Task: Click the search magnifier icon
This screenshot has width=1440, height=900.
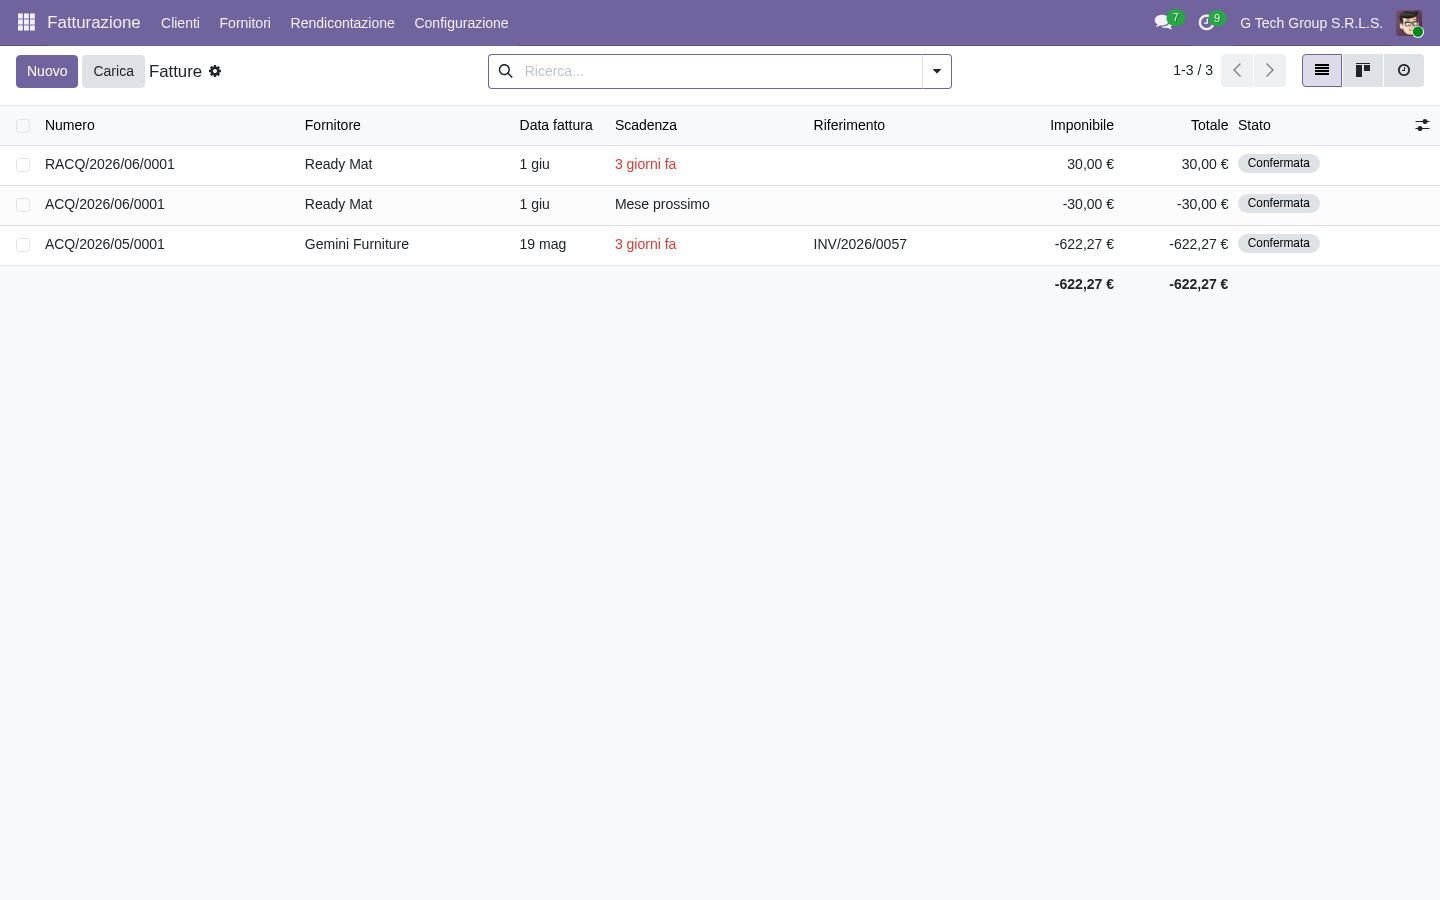Action: tap(506, 71)
